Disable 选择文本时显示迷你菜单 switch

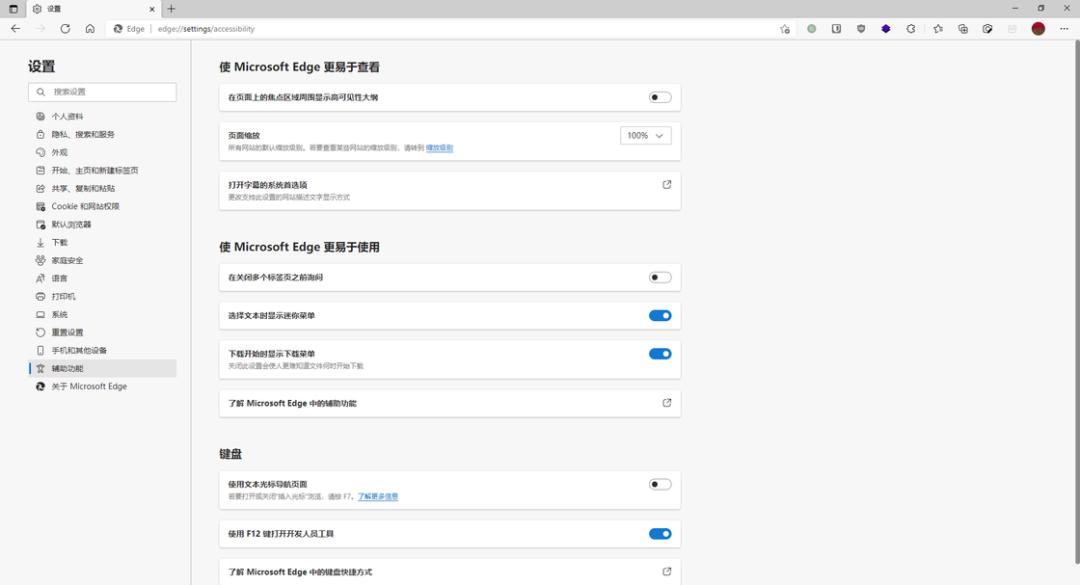coord(660,316)
